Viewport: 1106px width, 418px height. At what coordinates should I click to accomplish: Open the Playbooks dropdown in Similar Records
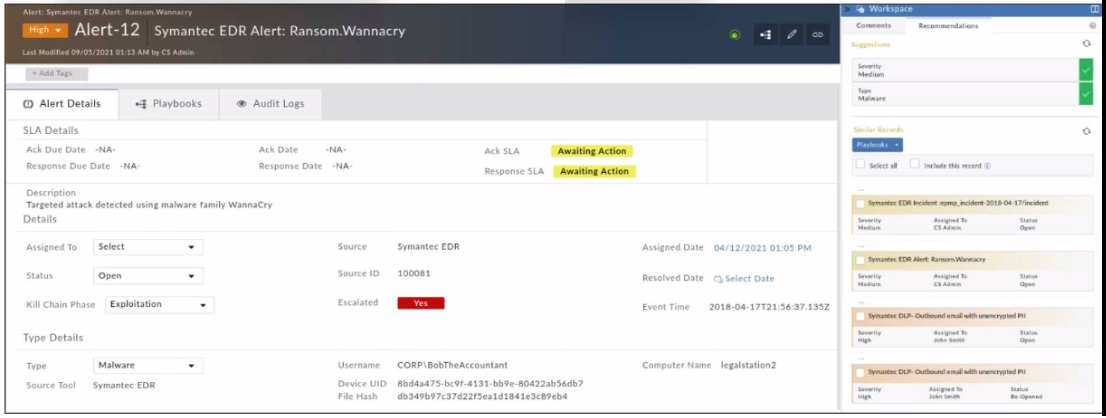[x=877, y=145]
